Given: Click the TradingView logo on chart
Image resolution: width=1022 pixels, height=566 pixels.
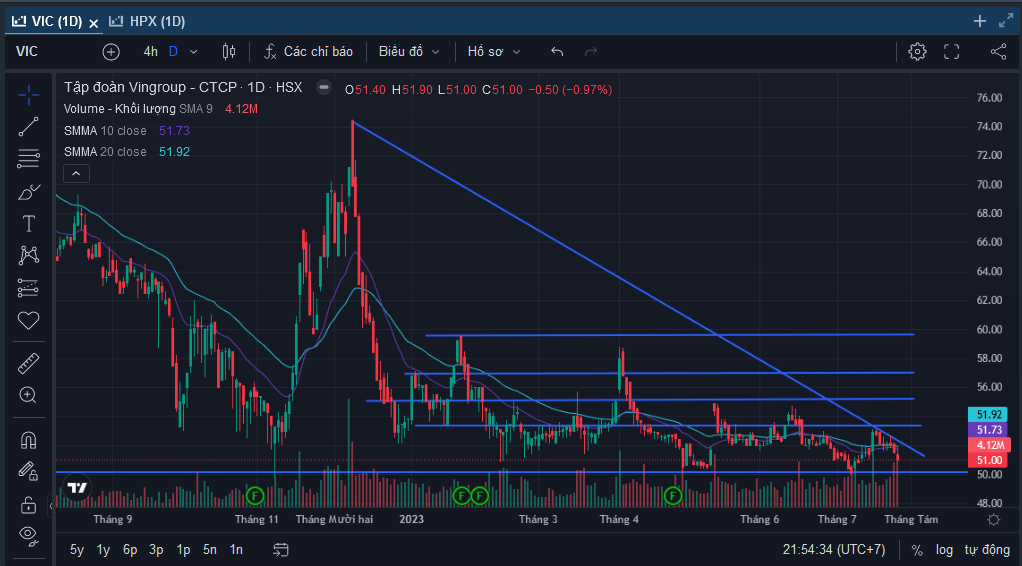Looking at the screenshot, I should [x=77, y=488].
